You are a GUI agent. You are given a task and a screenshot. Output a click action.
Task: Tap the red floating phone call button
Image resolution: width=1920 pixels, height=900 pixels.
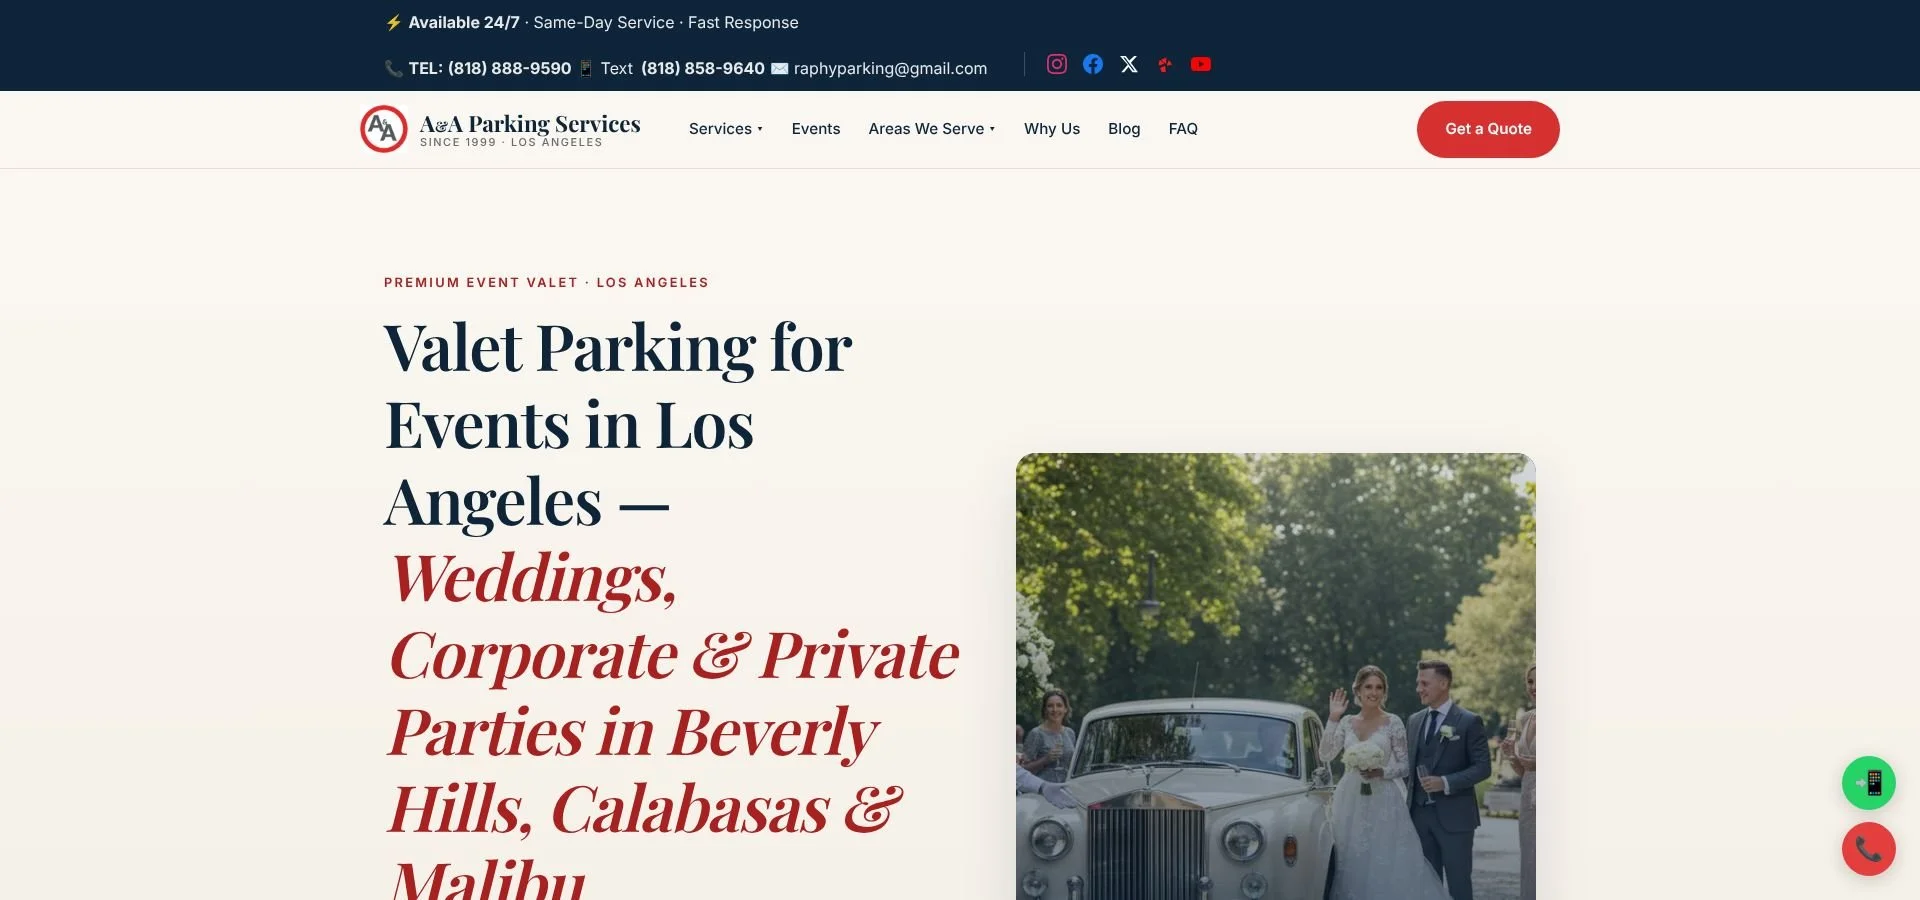(x=1868, y=849)
